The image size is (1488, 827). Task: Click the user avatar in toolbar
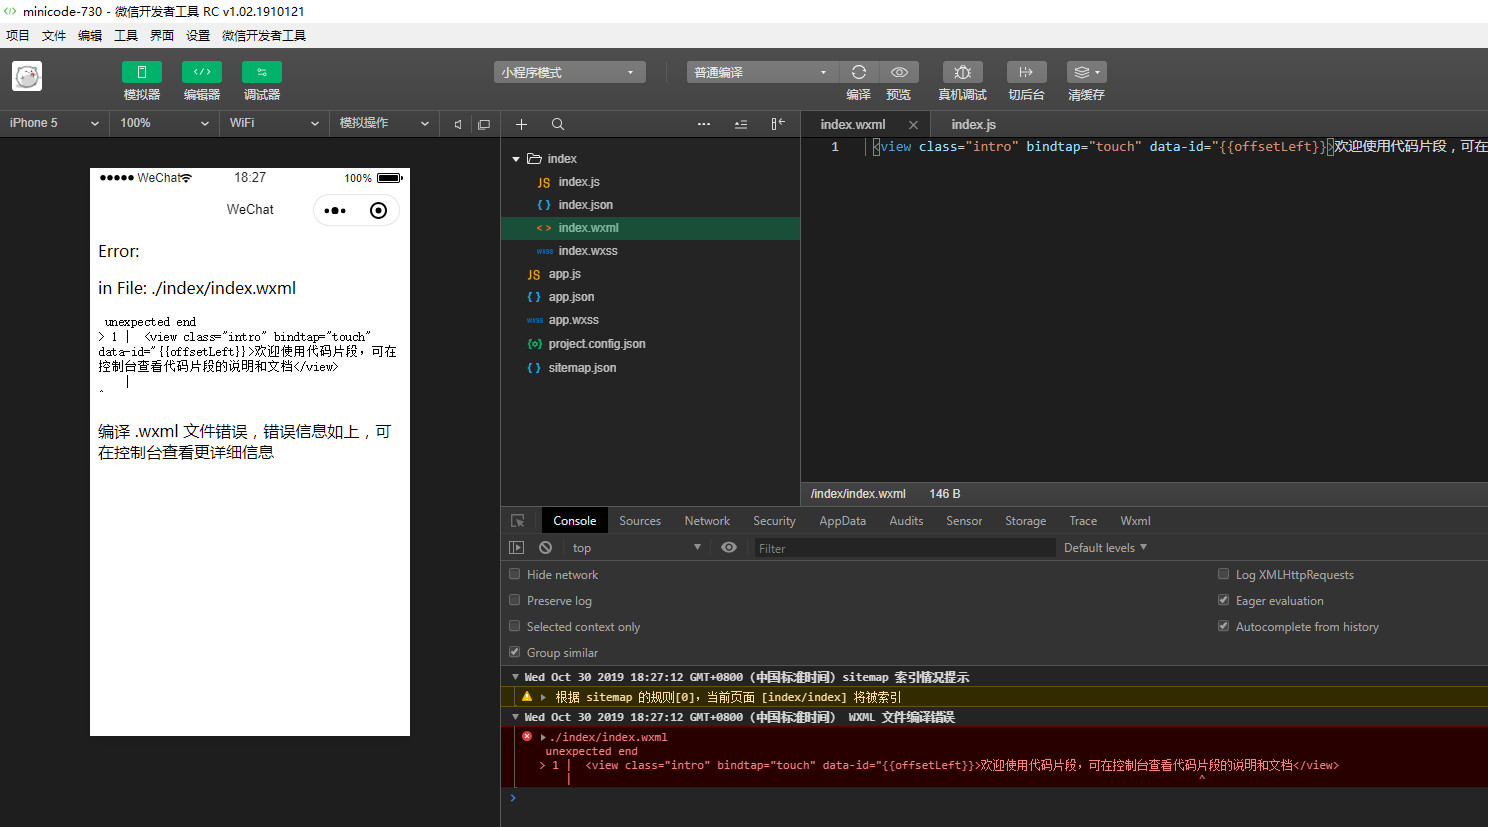(x=27, y=76)
